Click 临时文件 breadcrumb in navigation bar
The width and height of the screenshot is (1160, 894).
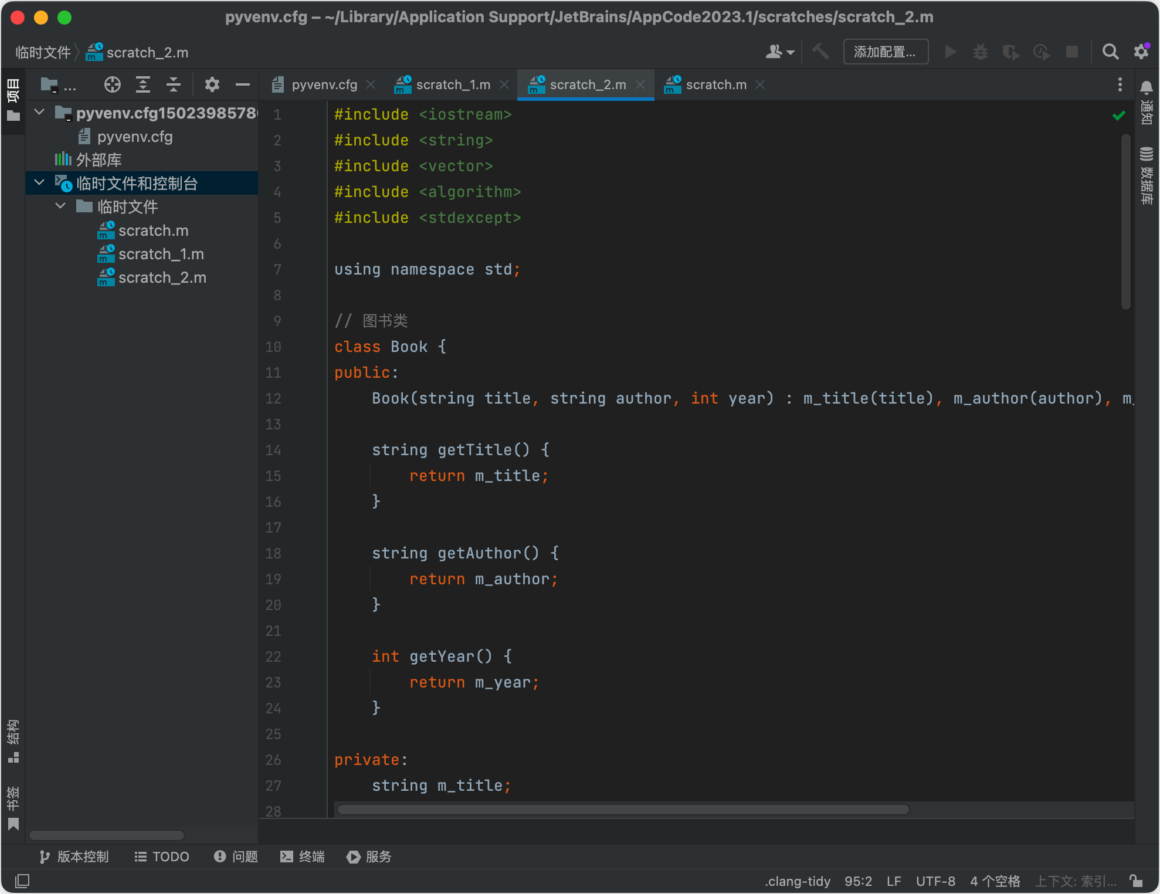43,53
